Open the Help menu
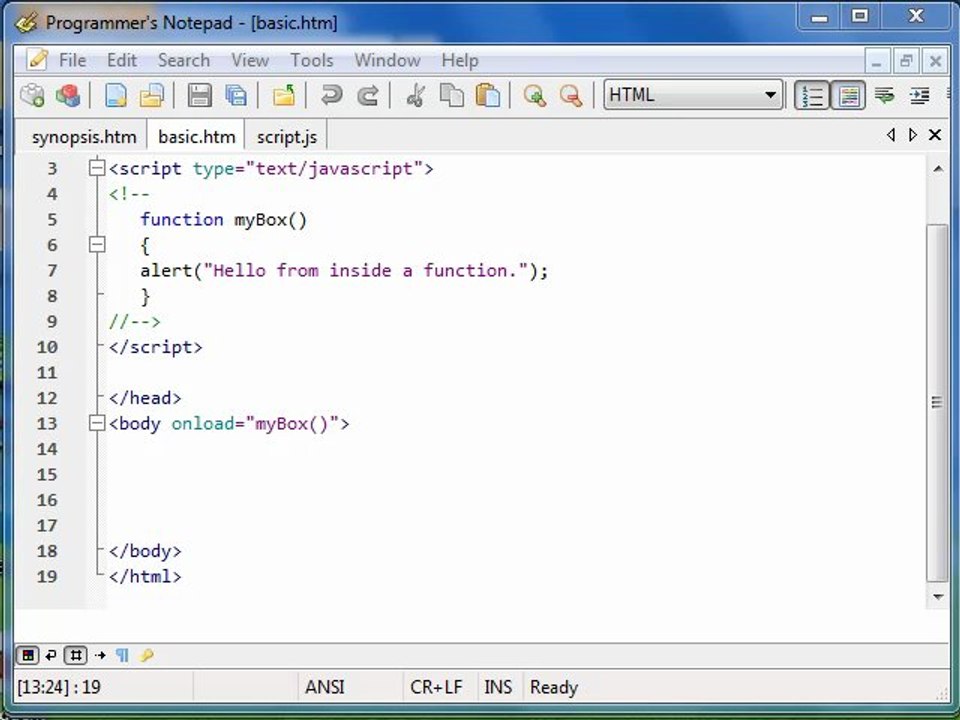Image resolution: width=960 pixels, height=720 pixels. coord(460,60)
